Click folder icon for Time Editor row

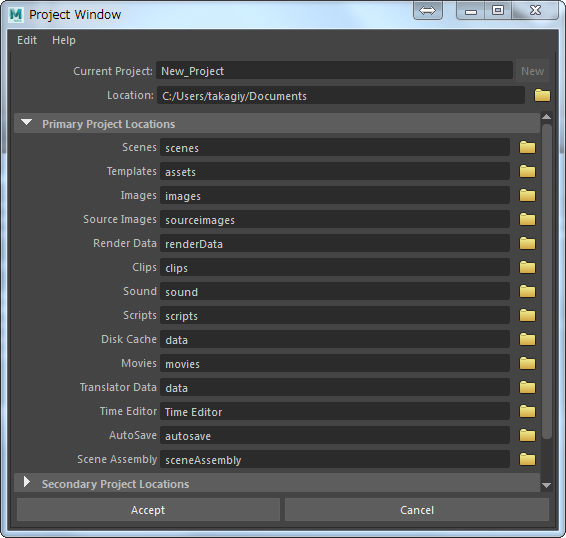[527, 411]
